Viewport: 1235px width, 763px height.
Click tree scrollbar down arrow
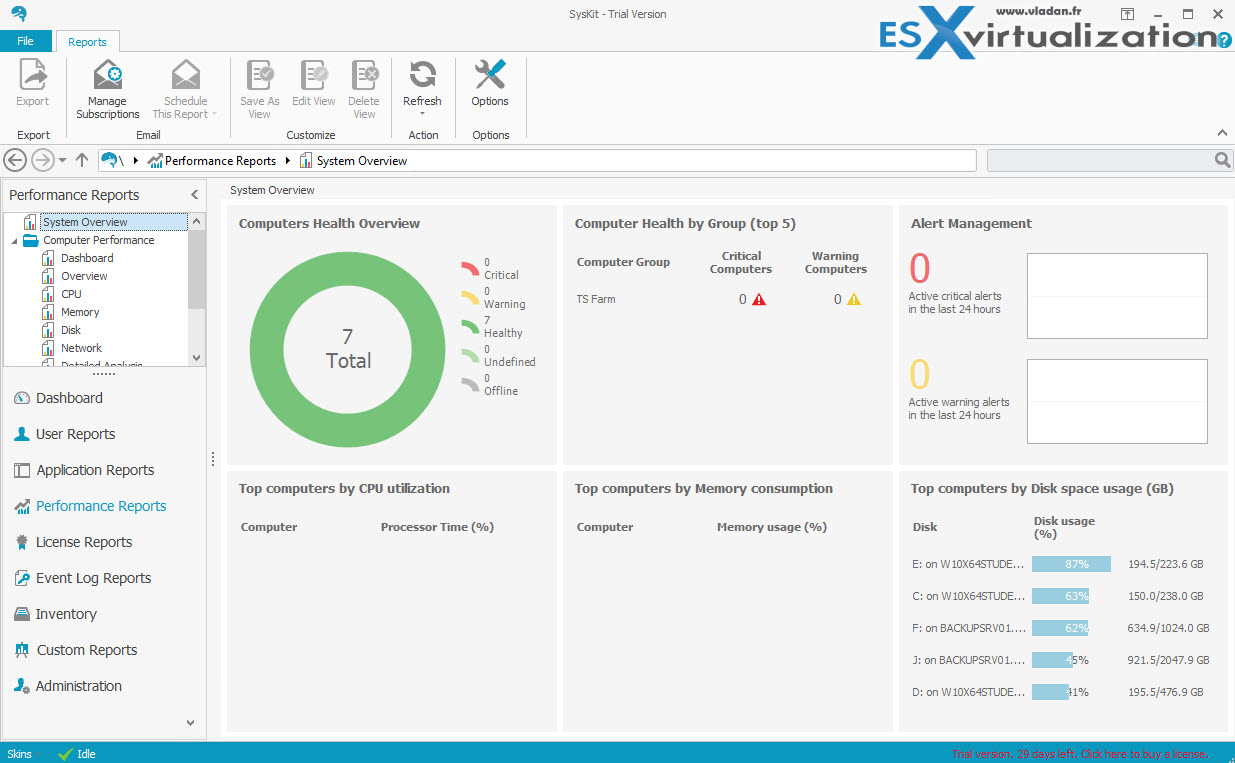pyautogui.click(x=196, y=357)
